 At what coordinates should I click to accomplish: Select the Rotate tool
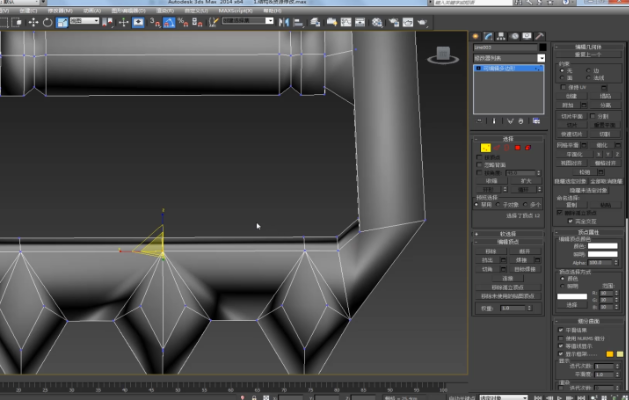click(47, 22)
